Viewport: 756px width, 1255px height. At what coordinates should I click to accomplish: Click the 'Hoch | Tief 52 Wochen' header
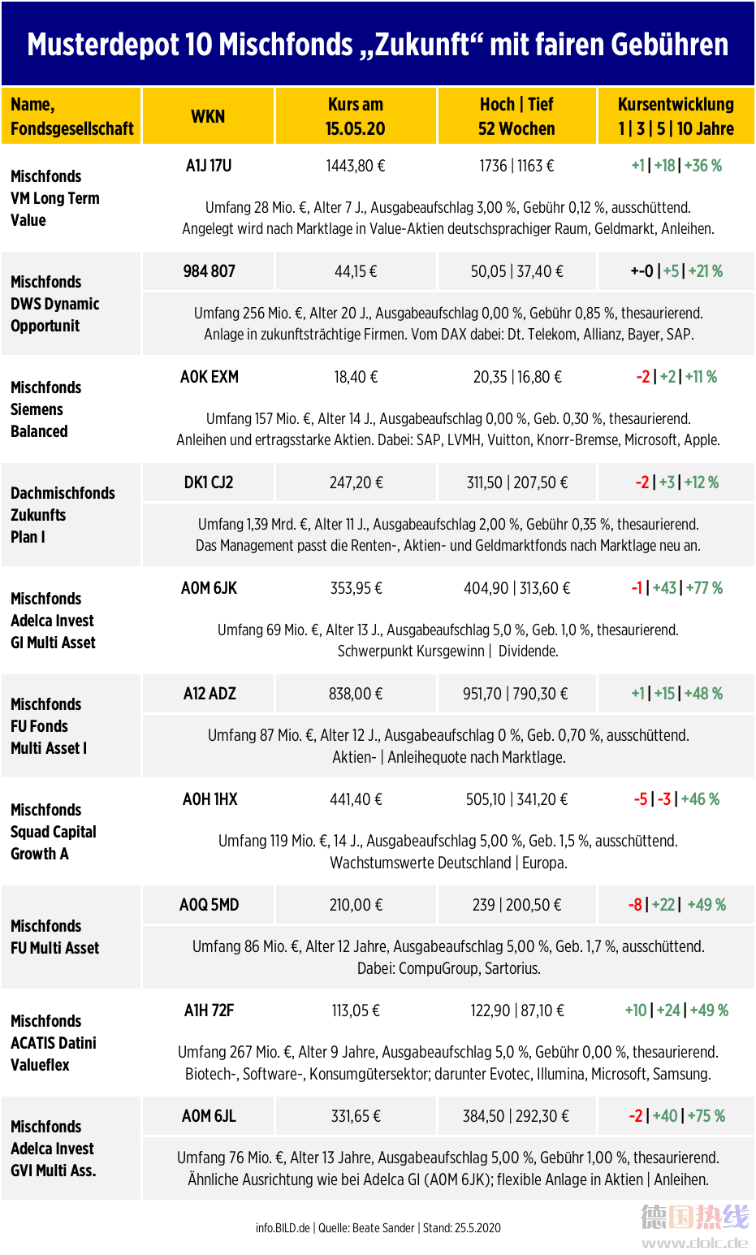(x=515, y=116)
